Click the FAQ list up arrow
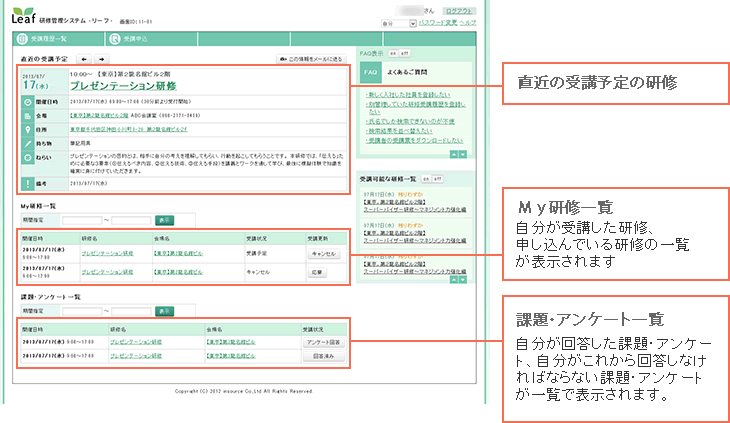Viewport: 730px width, 423px height. click(453, 154)
